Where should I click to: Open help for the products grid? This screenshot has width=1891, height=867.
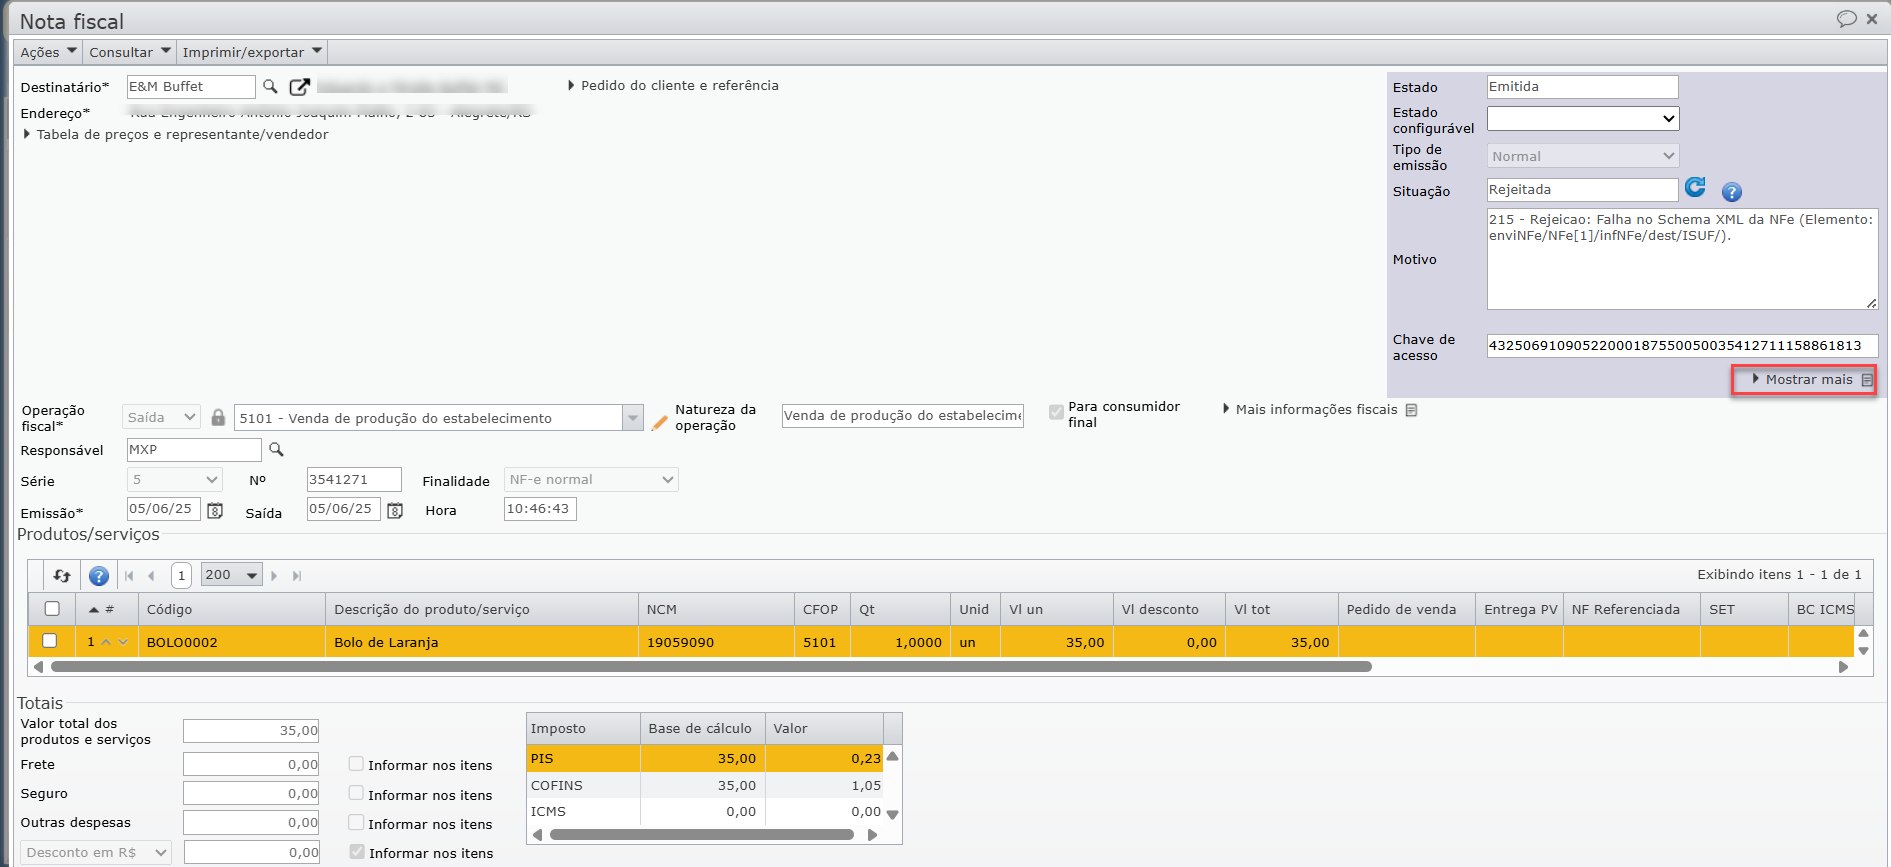99,575
